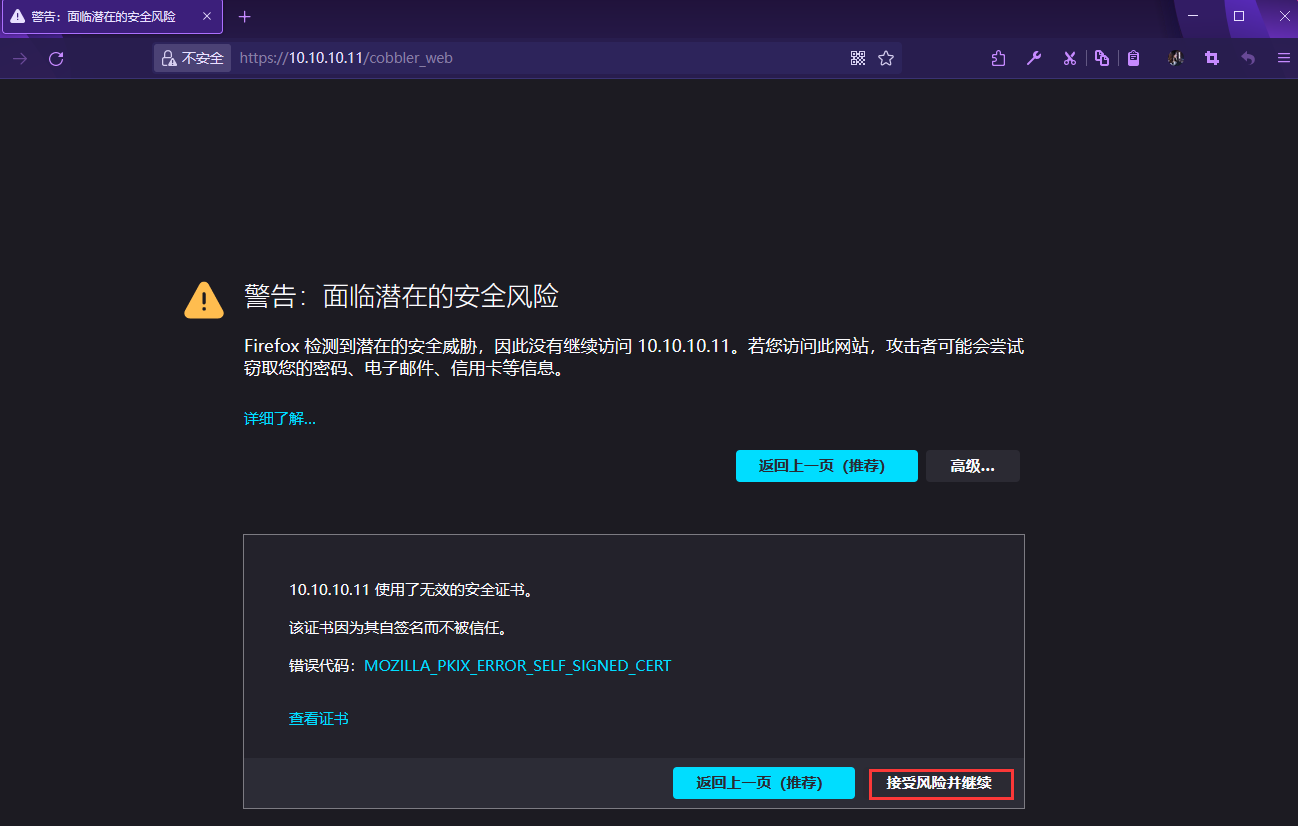Open the profile avatar icon
This screenshot has height=826, width=1298.
1176,58
